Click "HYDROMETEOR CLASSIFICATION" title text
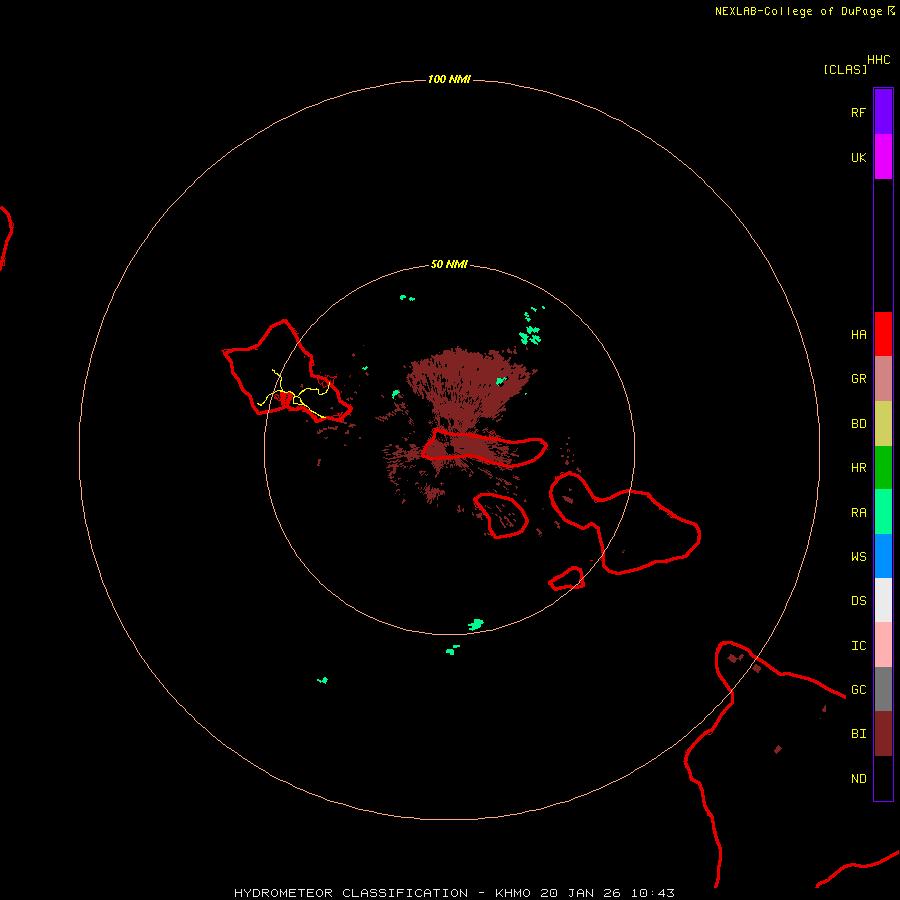The width and height of the screenshot is (900, 900). point(351,893)
